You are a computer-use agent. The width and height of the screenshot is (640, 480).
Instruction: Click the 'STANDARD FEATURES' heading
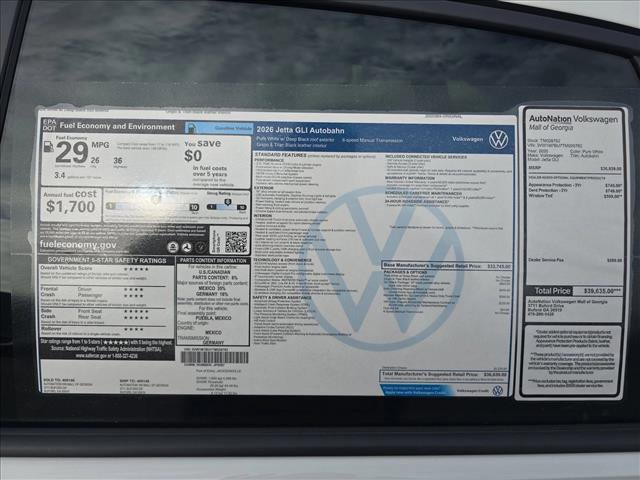click(280, 155)
